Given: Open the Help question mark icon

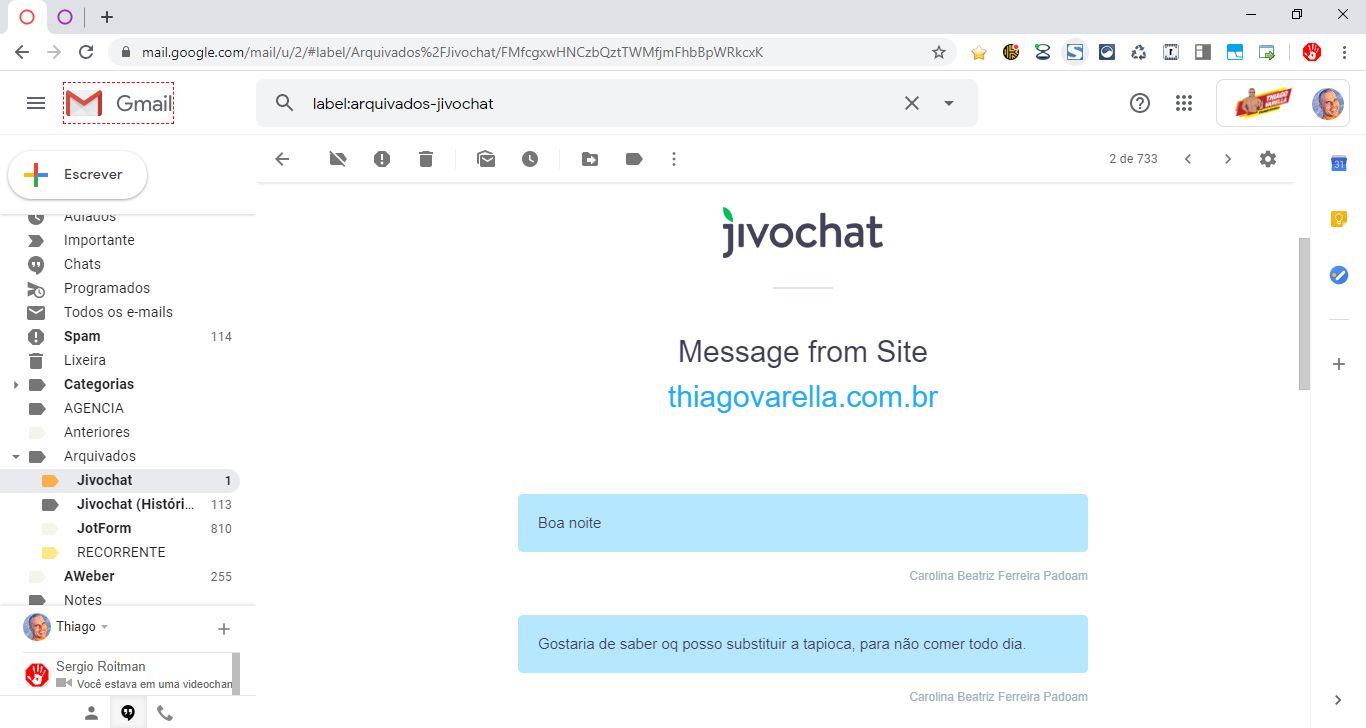Looking at the screenshot, I should click(1140, 103).
